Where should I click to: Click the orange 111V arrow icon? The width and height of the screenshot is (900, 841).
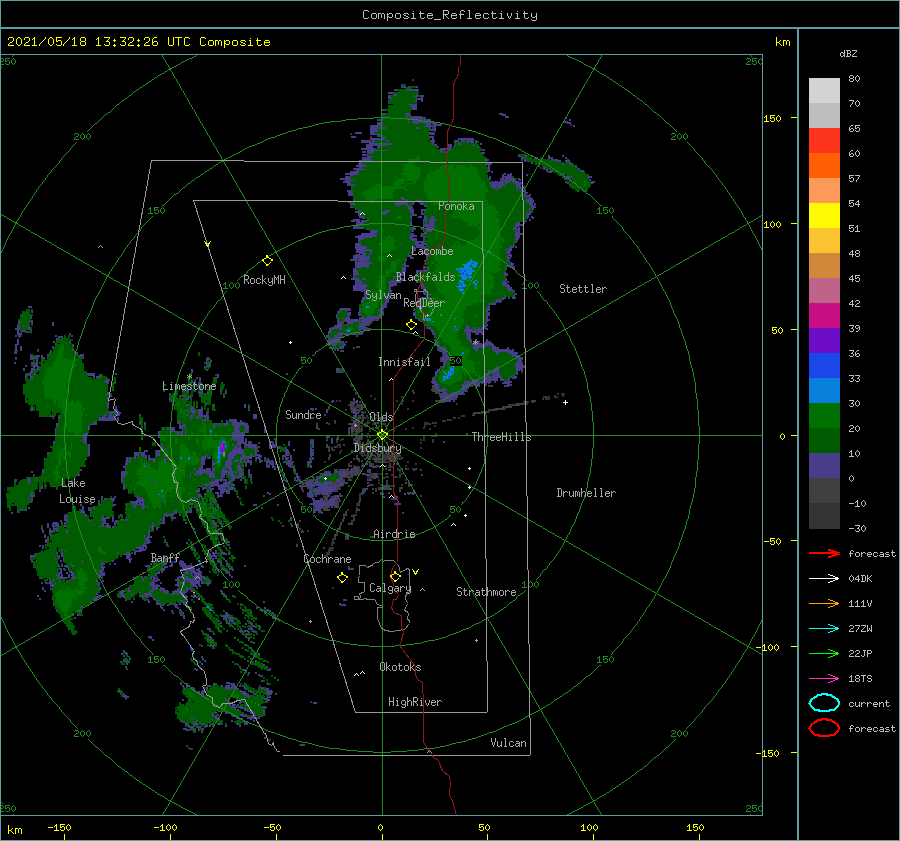(824, 603)
